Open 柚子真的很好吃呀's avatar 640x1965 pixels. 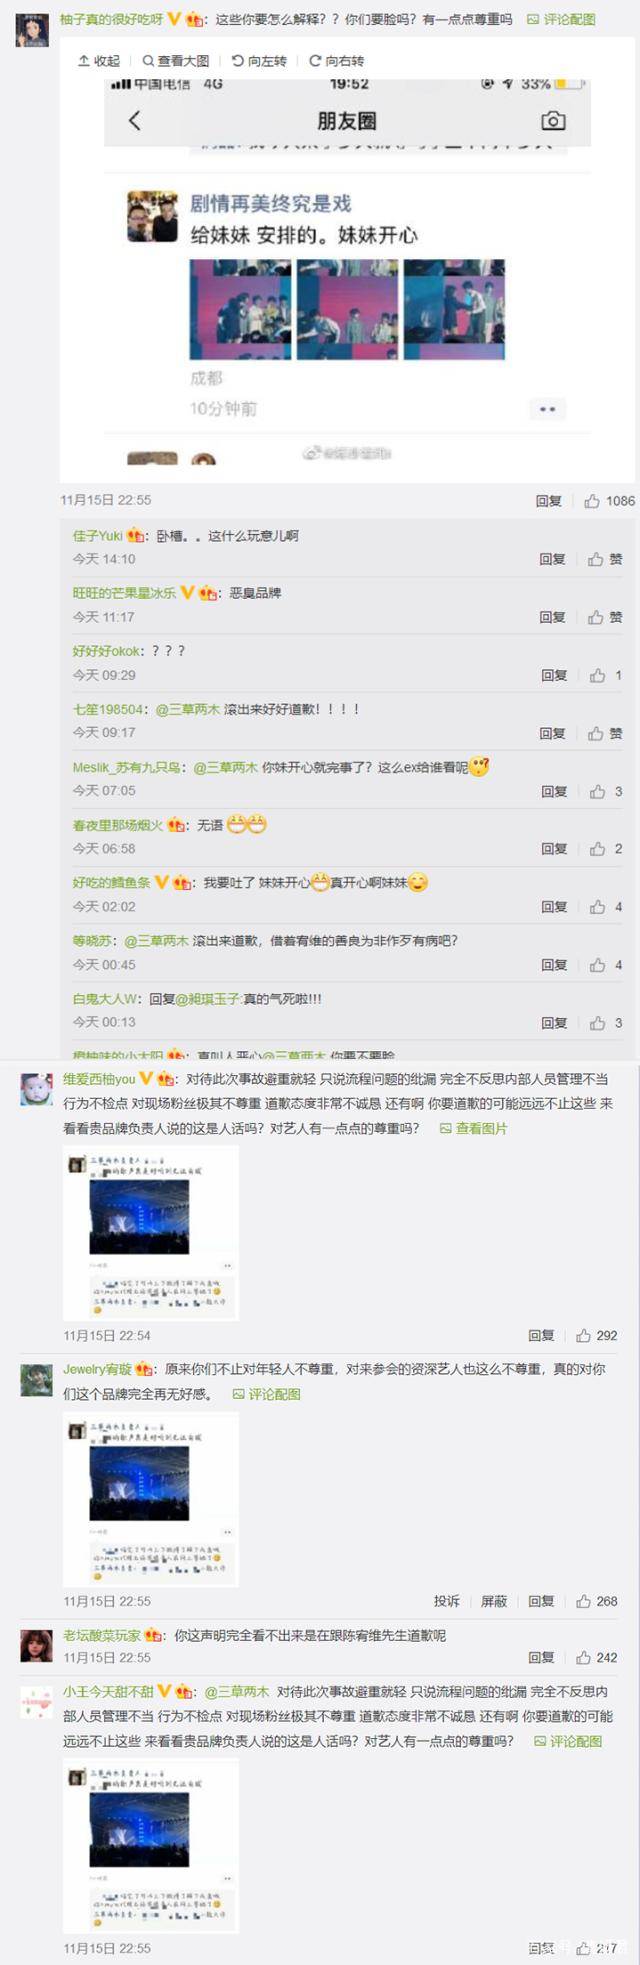(32, 30)
